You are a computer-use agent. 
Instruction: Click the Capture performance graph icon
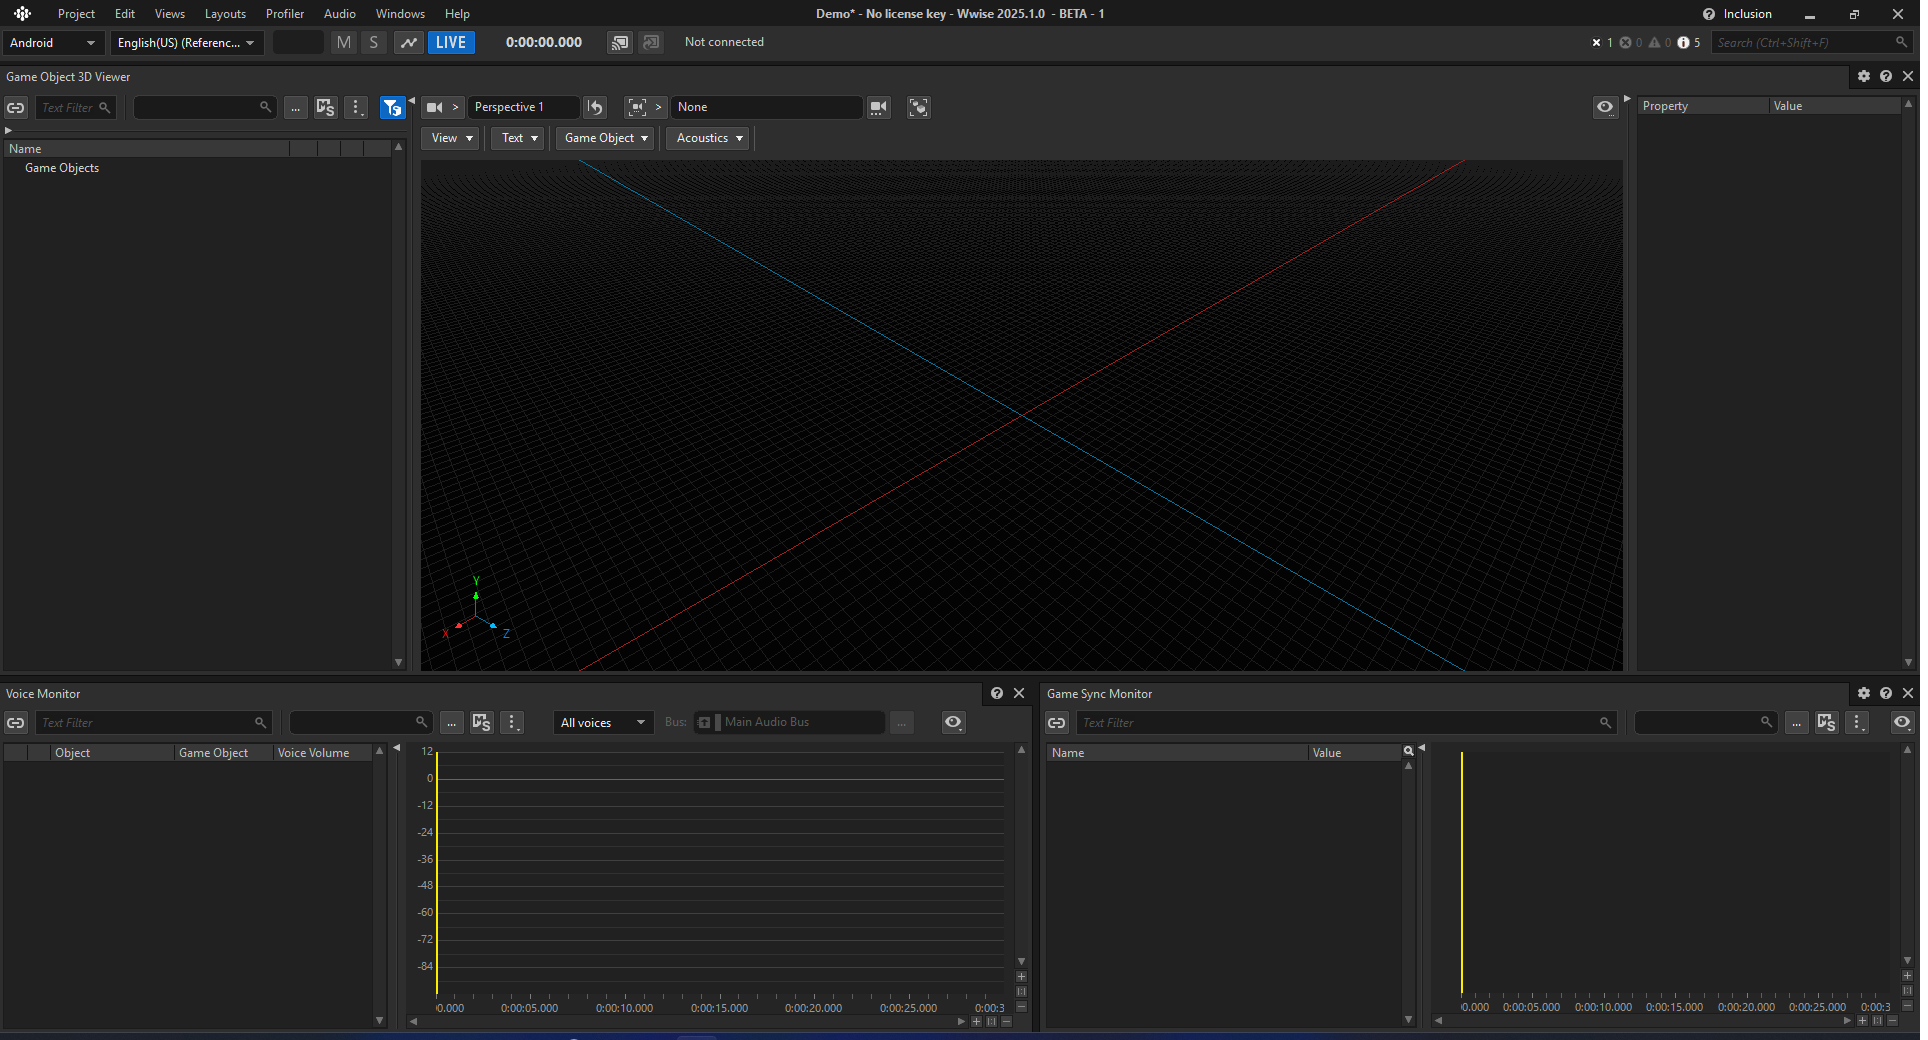tap(408, 42)
